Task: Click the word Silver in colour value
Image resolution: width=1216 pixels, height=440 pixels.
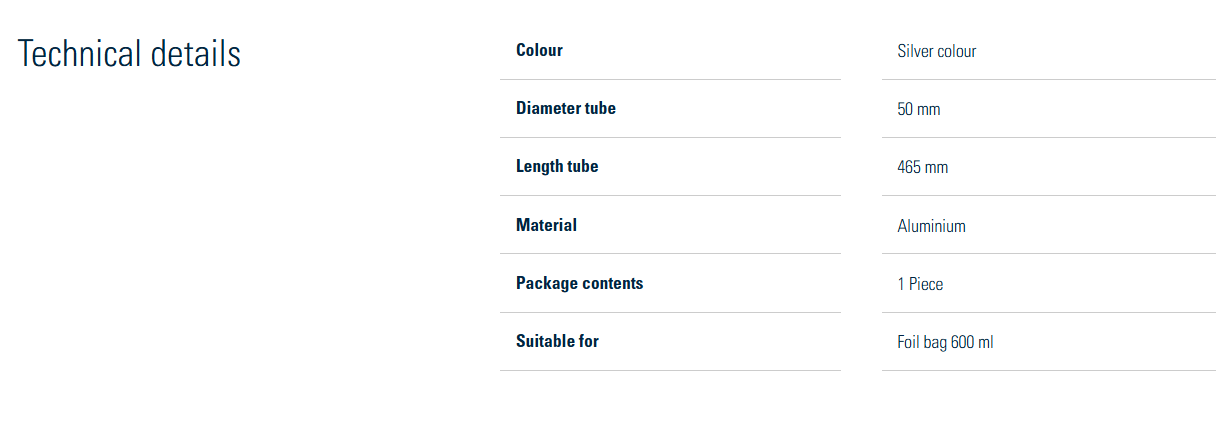Action: pos(914,51)
